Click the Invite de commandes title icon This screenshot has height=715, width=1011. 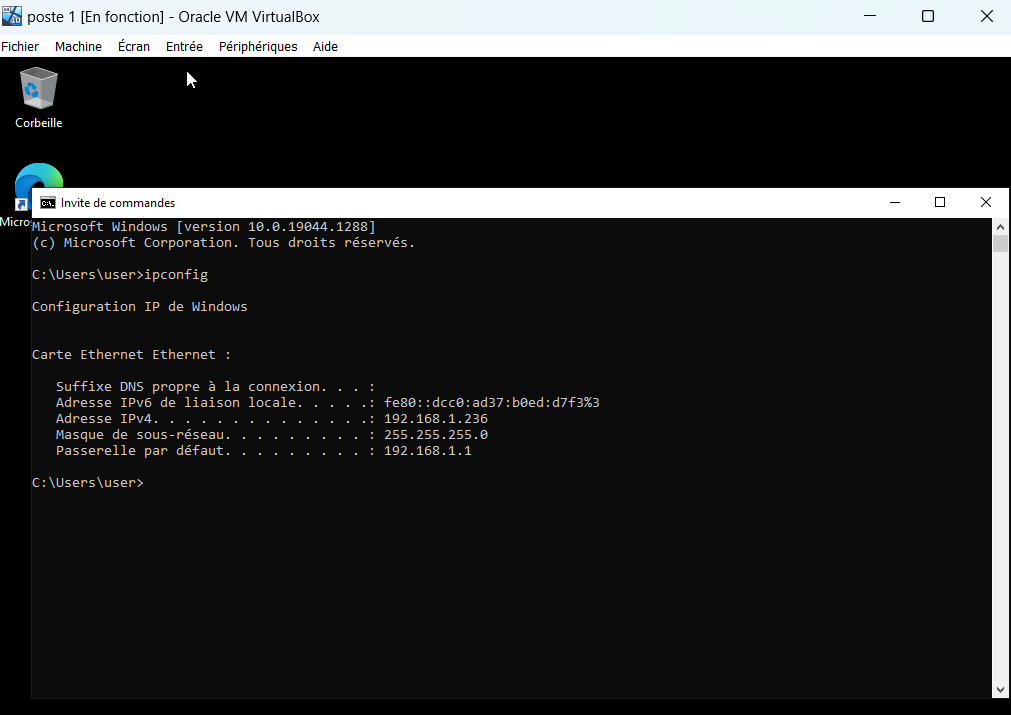point(46,203)
